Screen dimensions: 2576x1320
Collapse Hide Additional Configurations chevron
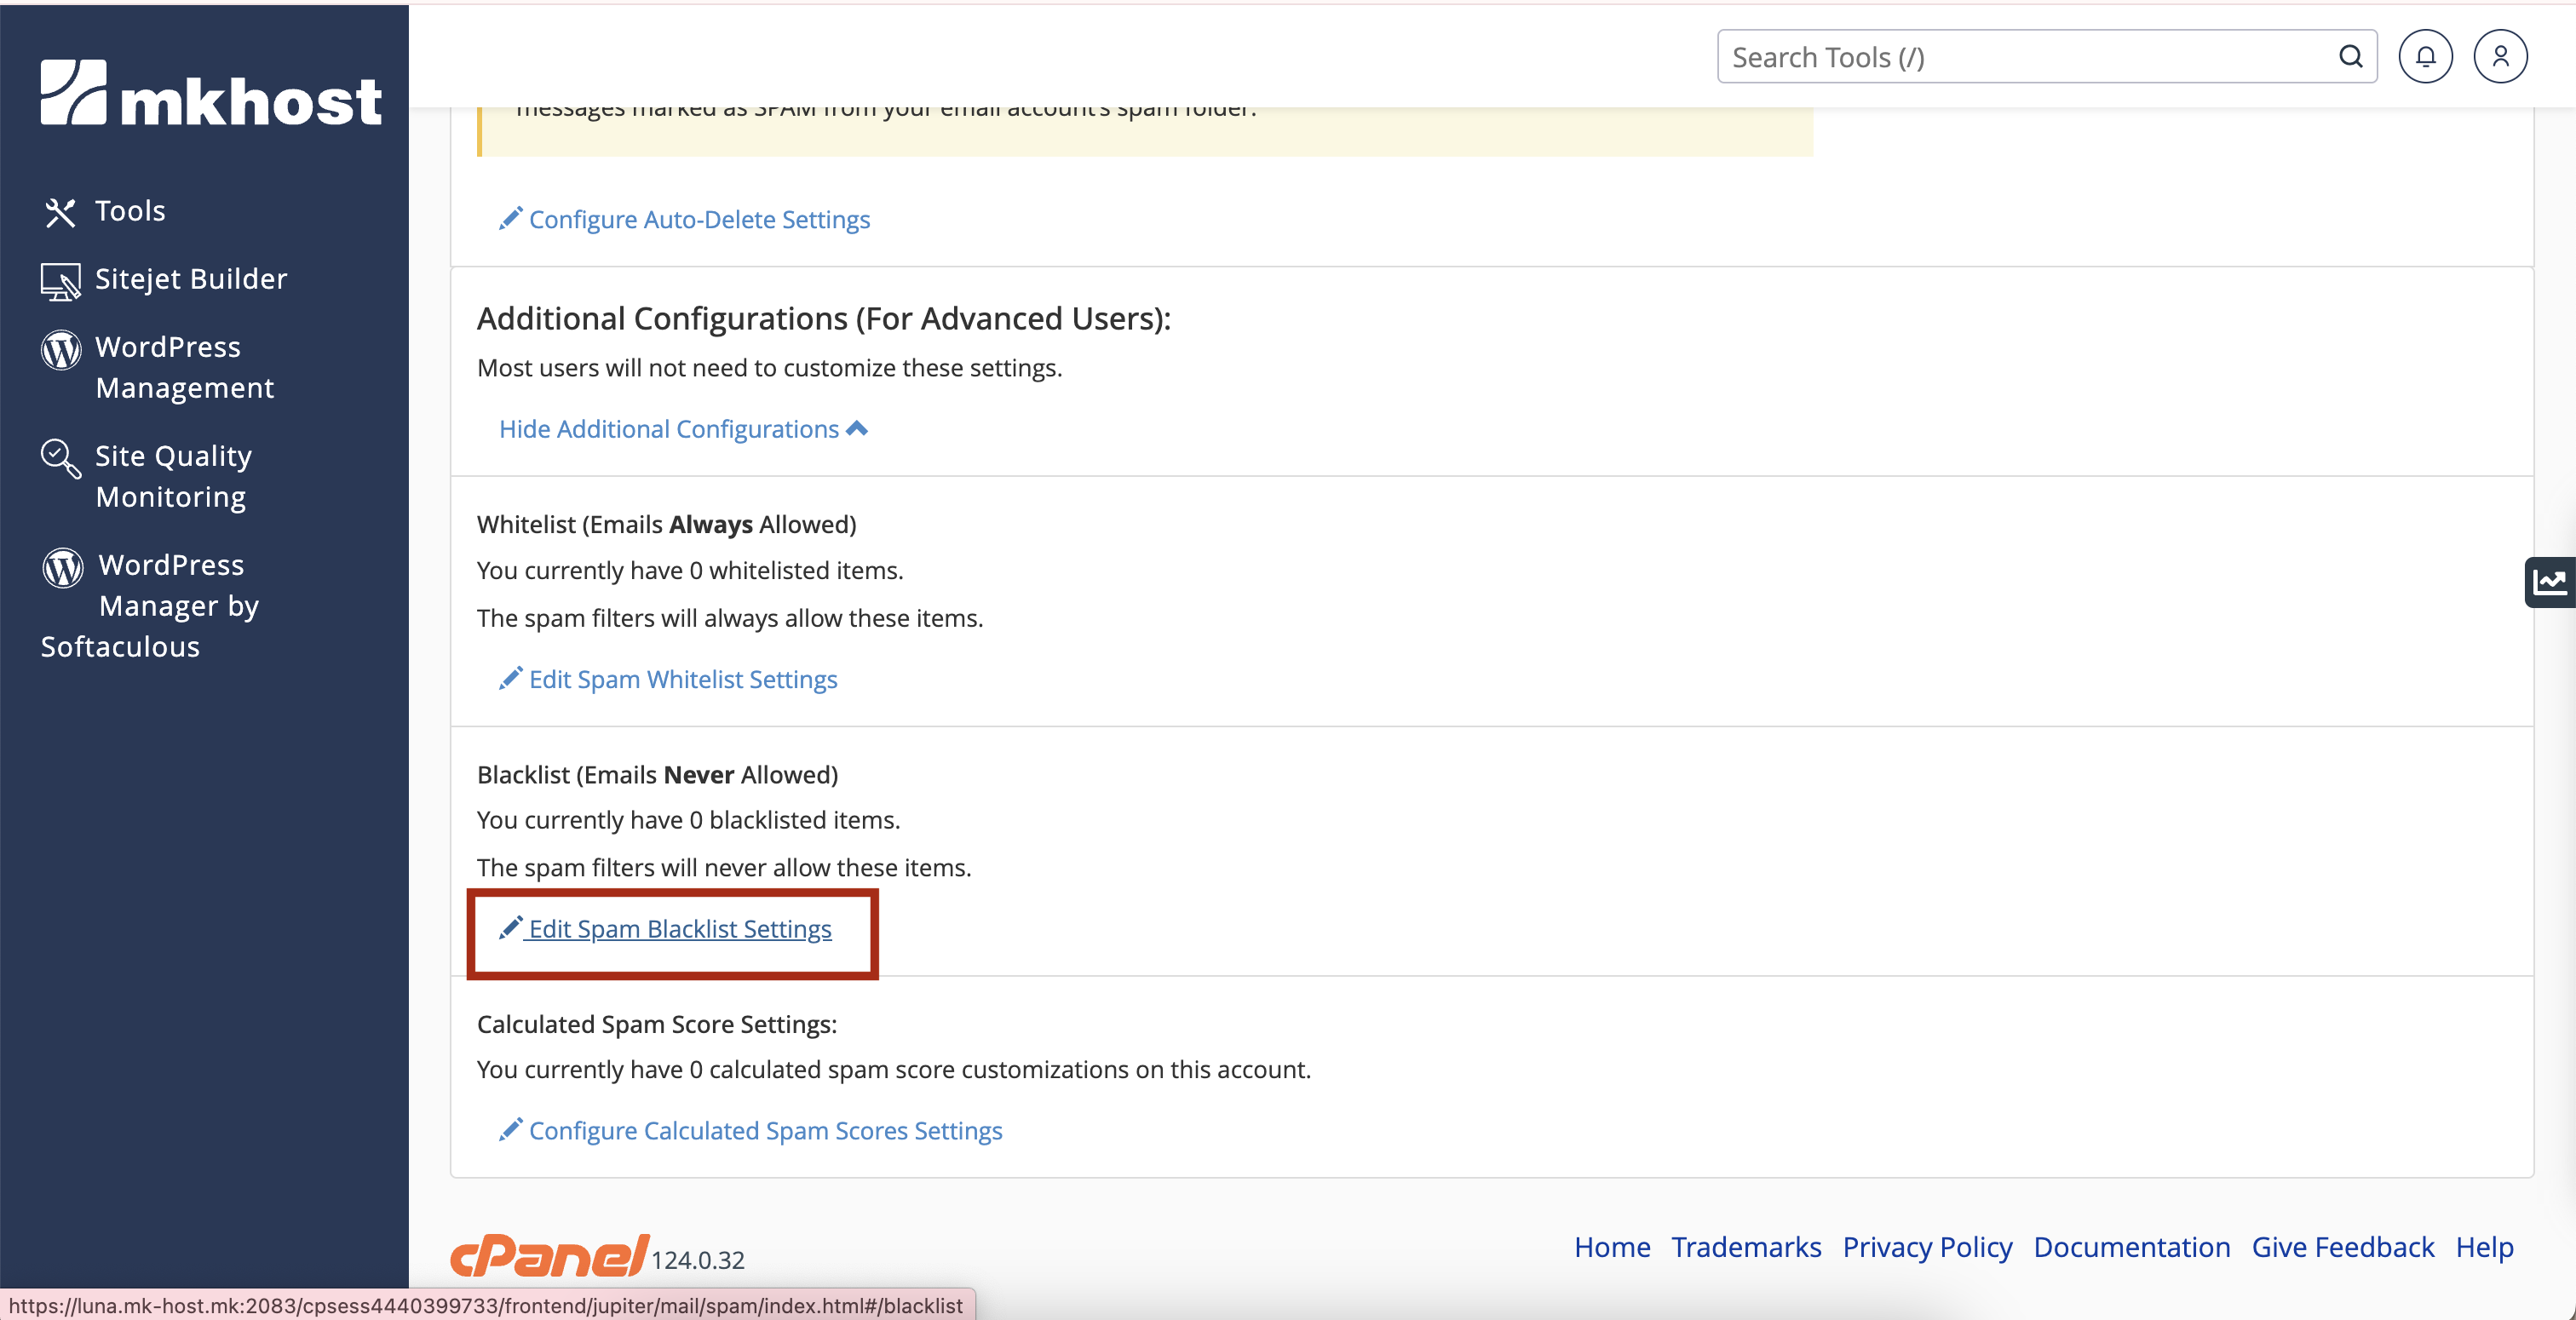click(x=857, y=428)
